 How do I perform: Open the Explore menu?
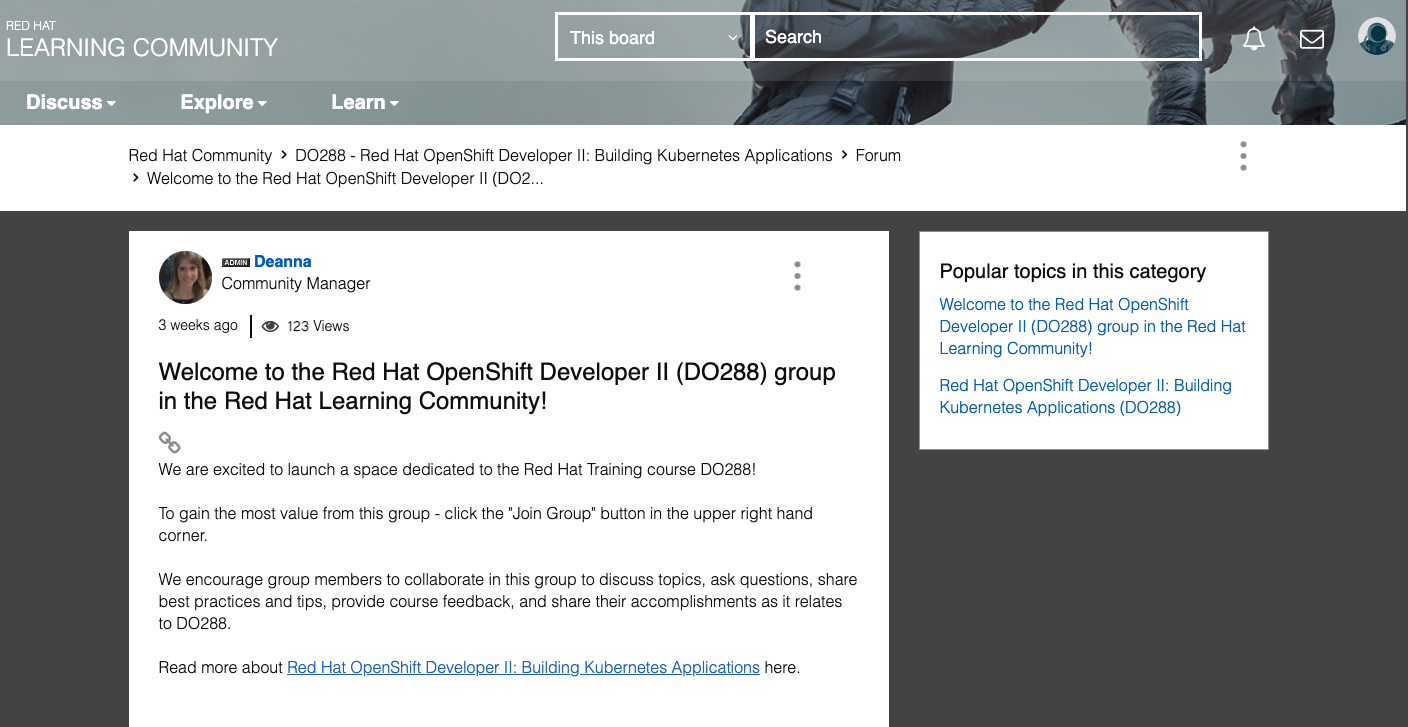(222, 102)
